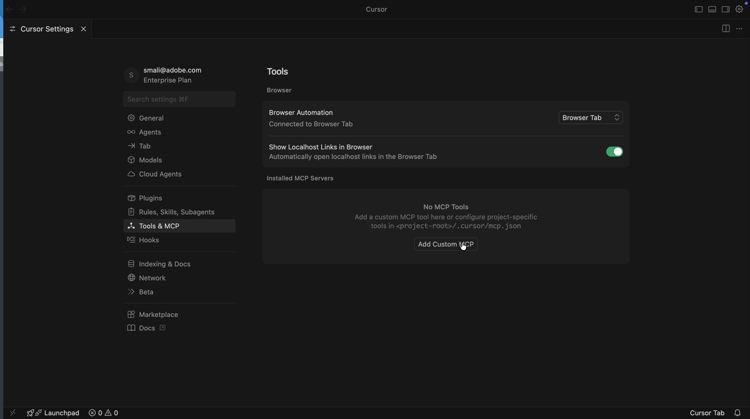Open the Docs external link

tap(179, 328)
